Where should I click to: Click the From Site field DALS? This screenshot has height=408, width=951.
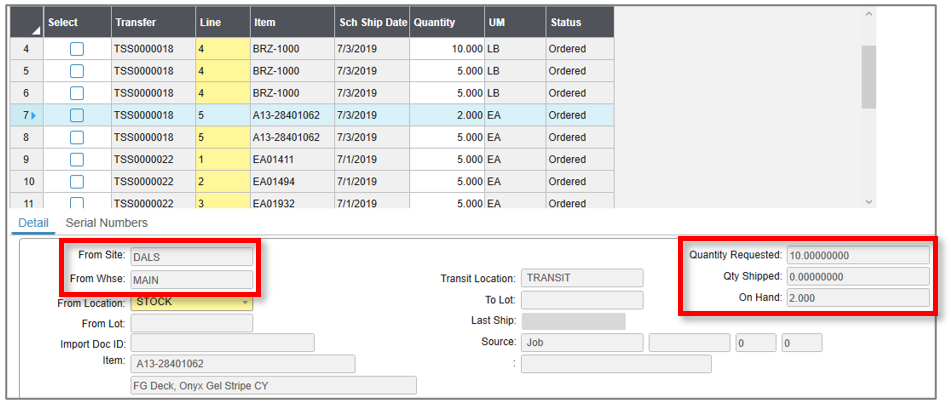coord(192,256)
